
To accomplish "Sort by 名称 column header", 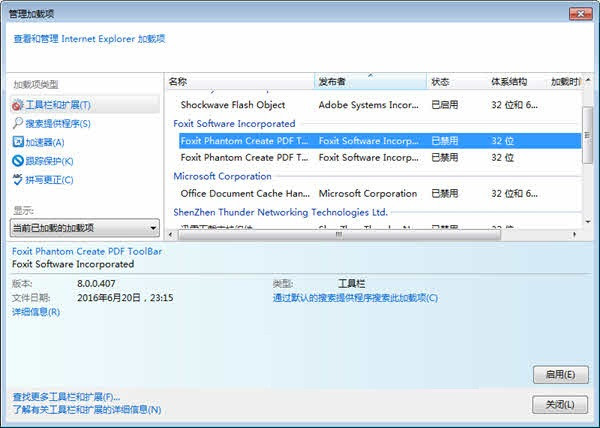I will click(240, 81).
